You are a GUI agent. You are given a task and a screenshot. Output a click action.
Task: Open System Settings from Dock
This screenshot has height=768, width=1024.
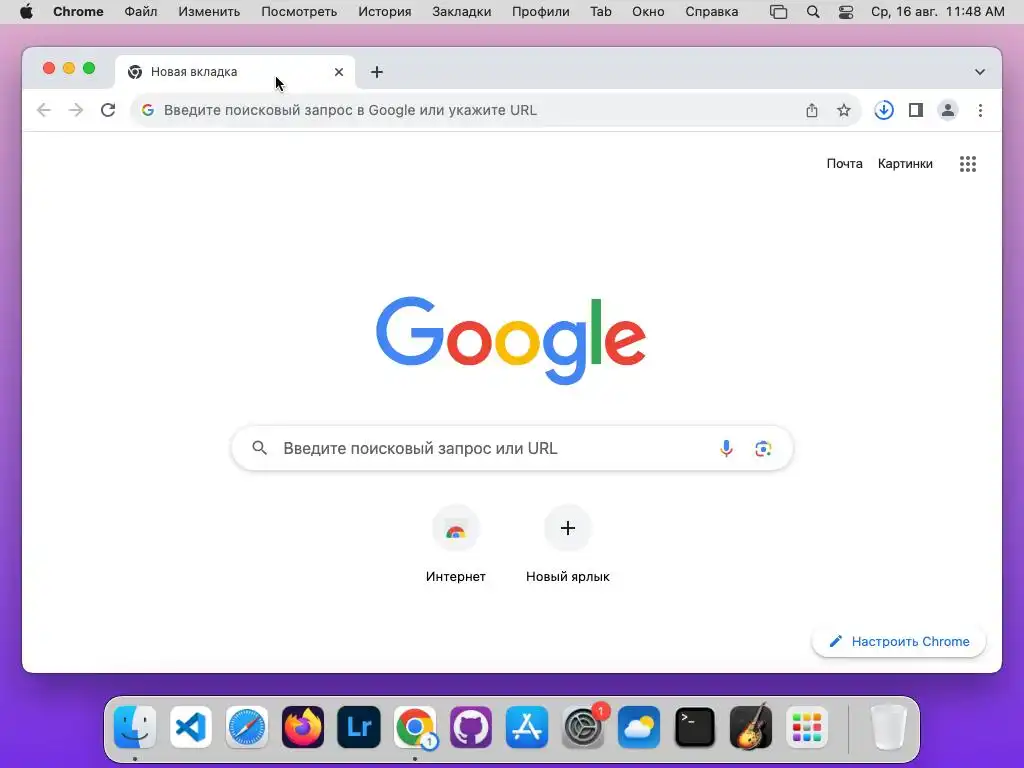[583, 727]
